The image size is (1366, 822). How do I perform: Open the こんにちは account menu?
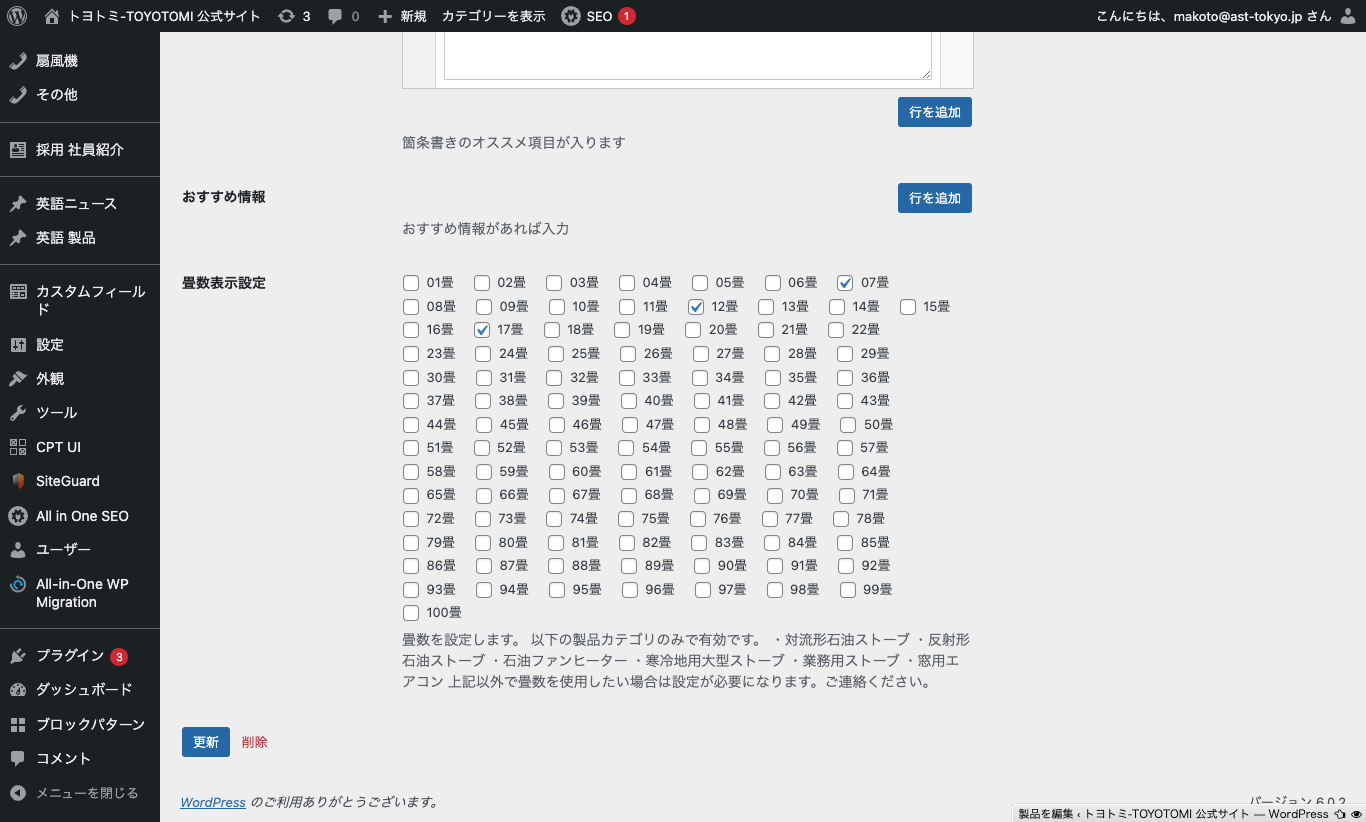click(x=1228, y=16)
